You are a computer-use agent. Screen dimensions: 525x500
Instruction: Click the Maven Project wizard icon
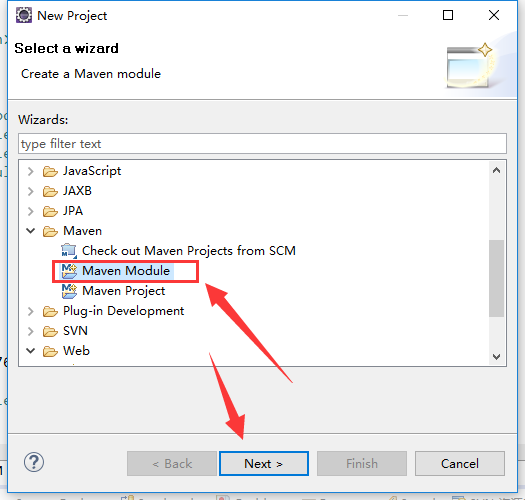(x=69, y=291)
